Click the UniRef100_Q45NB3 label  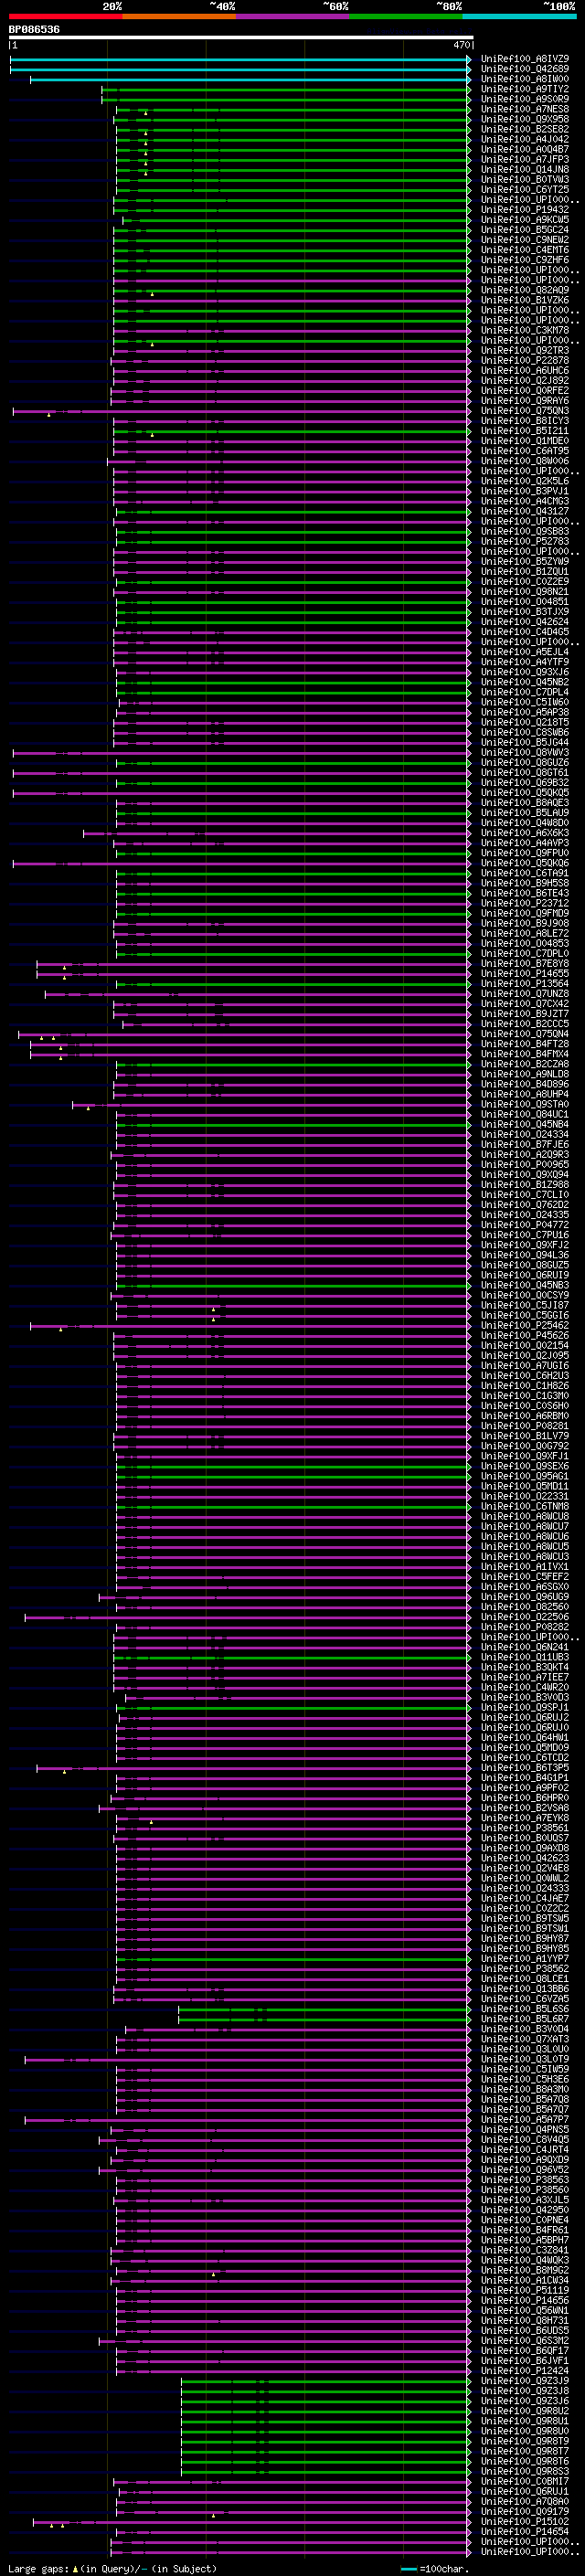(x=525, y=1285)
